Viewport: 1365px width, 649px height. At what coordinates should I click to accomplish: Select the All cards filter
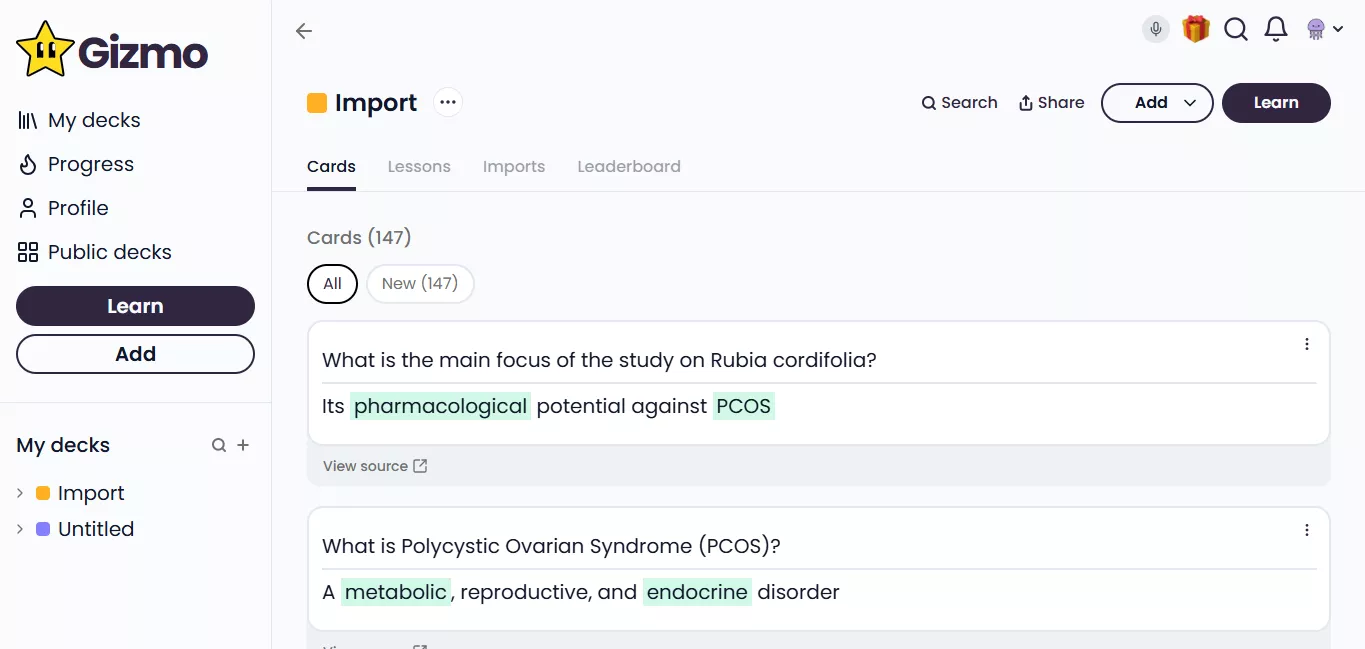click(x=332, y=283)
